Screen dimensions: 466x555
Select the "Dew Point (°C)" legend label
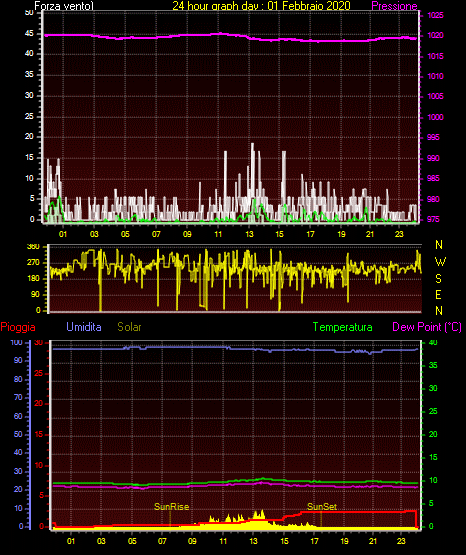(x=427, y=327)
